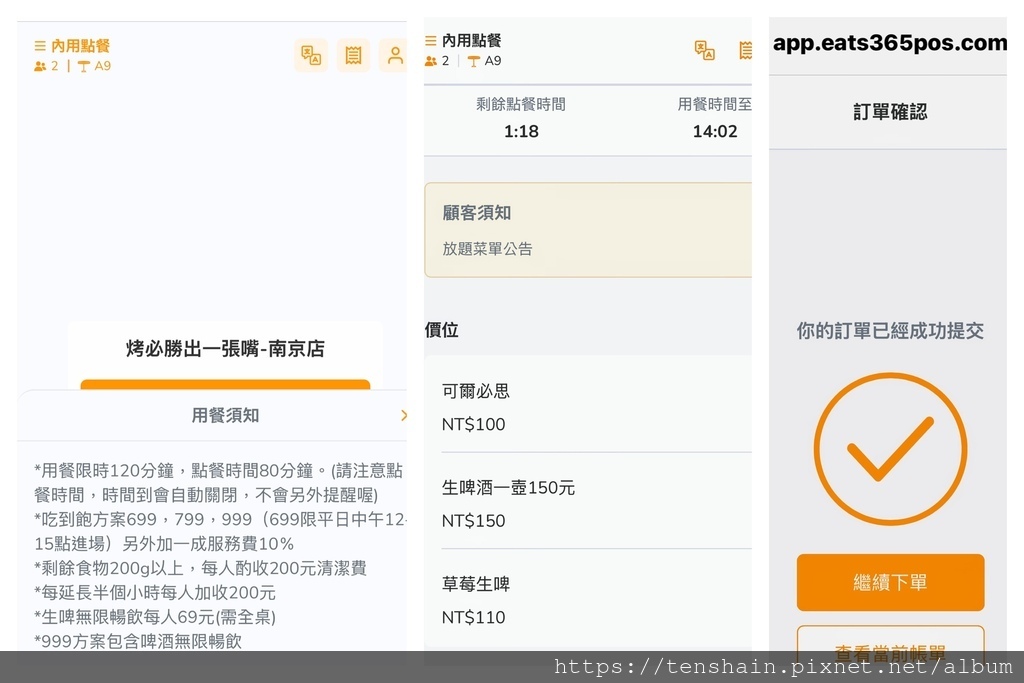Screen dimensions: 1024x683
Task: Click restaurant name 烤必勝出一張嘴-南京店
Action: pyautogui.click(x=225, y=349)
